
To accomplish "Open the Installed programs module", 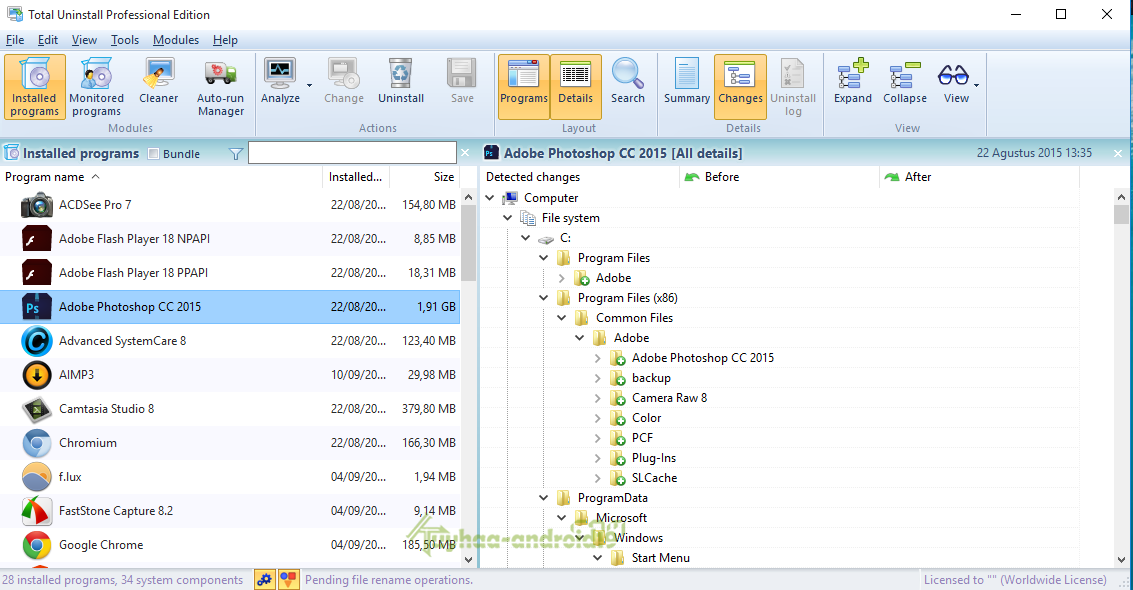I will click(x=35, y=87).
